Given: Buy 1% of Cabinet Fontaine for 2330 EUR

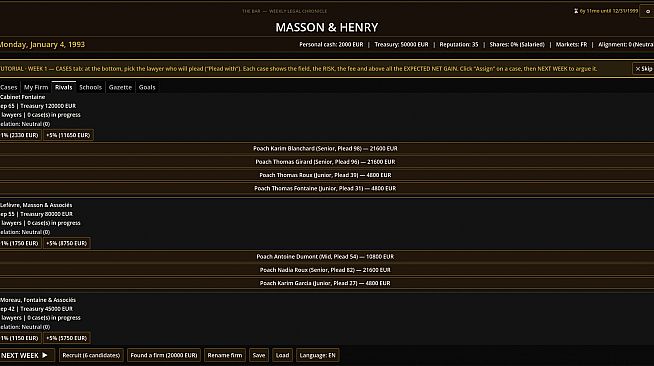Looking at the screenshot, I should click(x=20, y=135).
